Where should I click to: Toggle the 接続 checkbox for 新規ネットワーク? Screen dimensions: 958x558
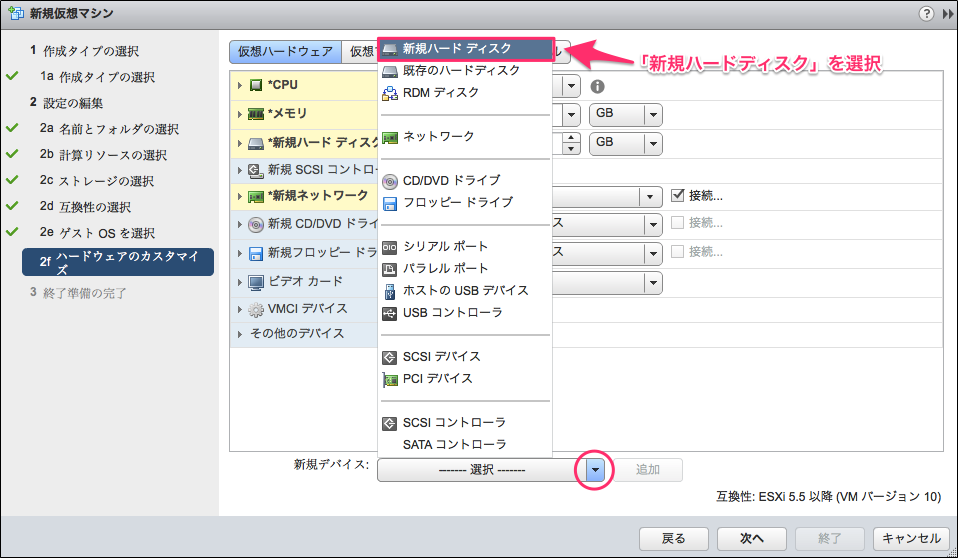677,196
